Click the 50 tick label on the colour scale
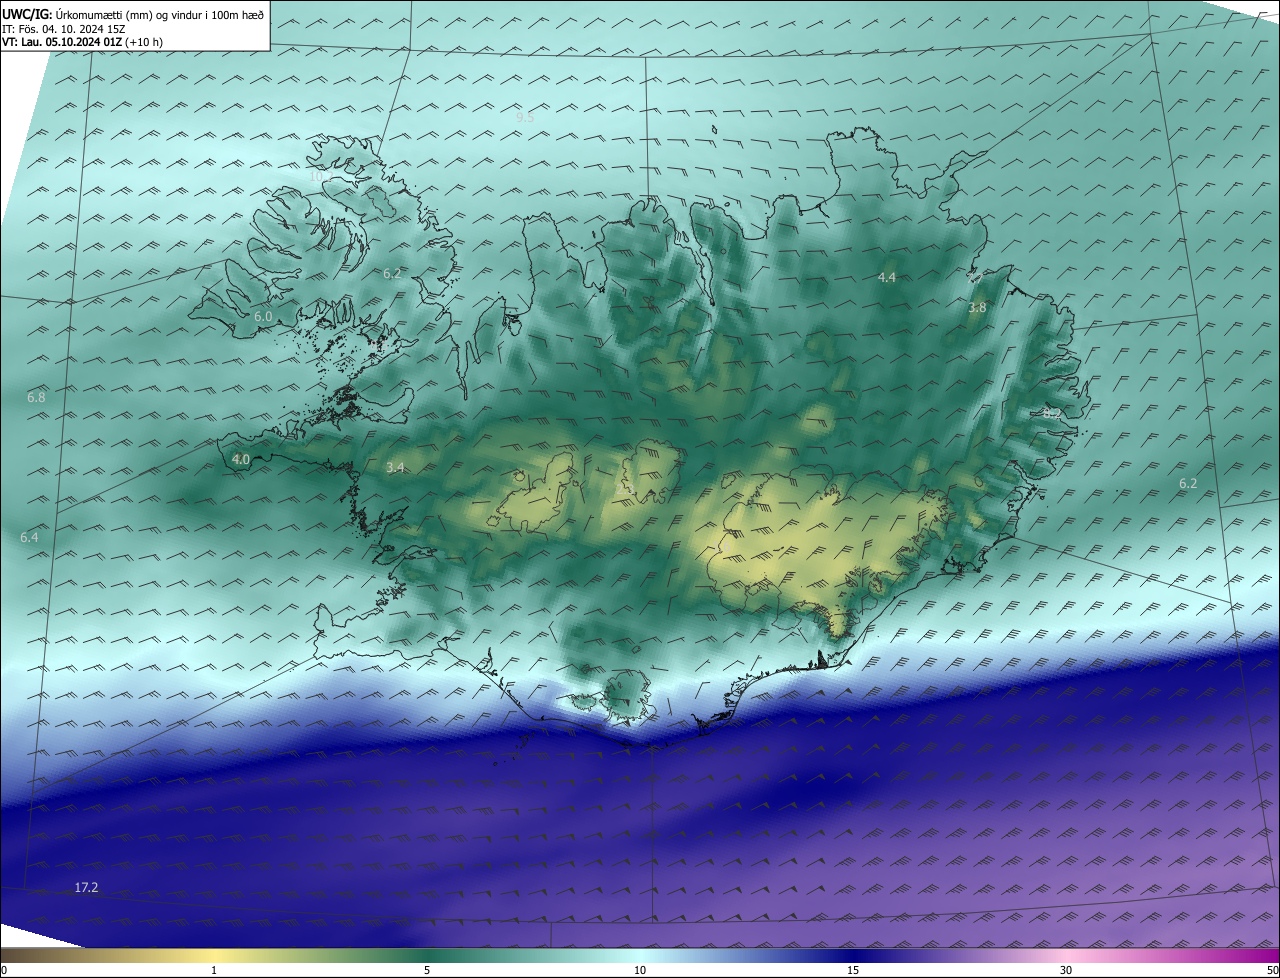 pyautogui.click(x=1272, y=970)
